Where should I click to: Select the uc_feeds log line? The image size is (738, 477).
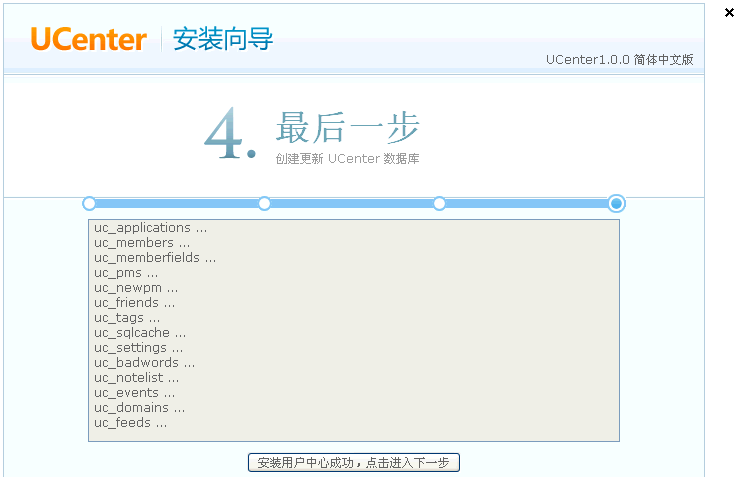(x=131, y=423)
